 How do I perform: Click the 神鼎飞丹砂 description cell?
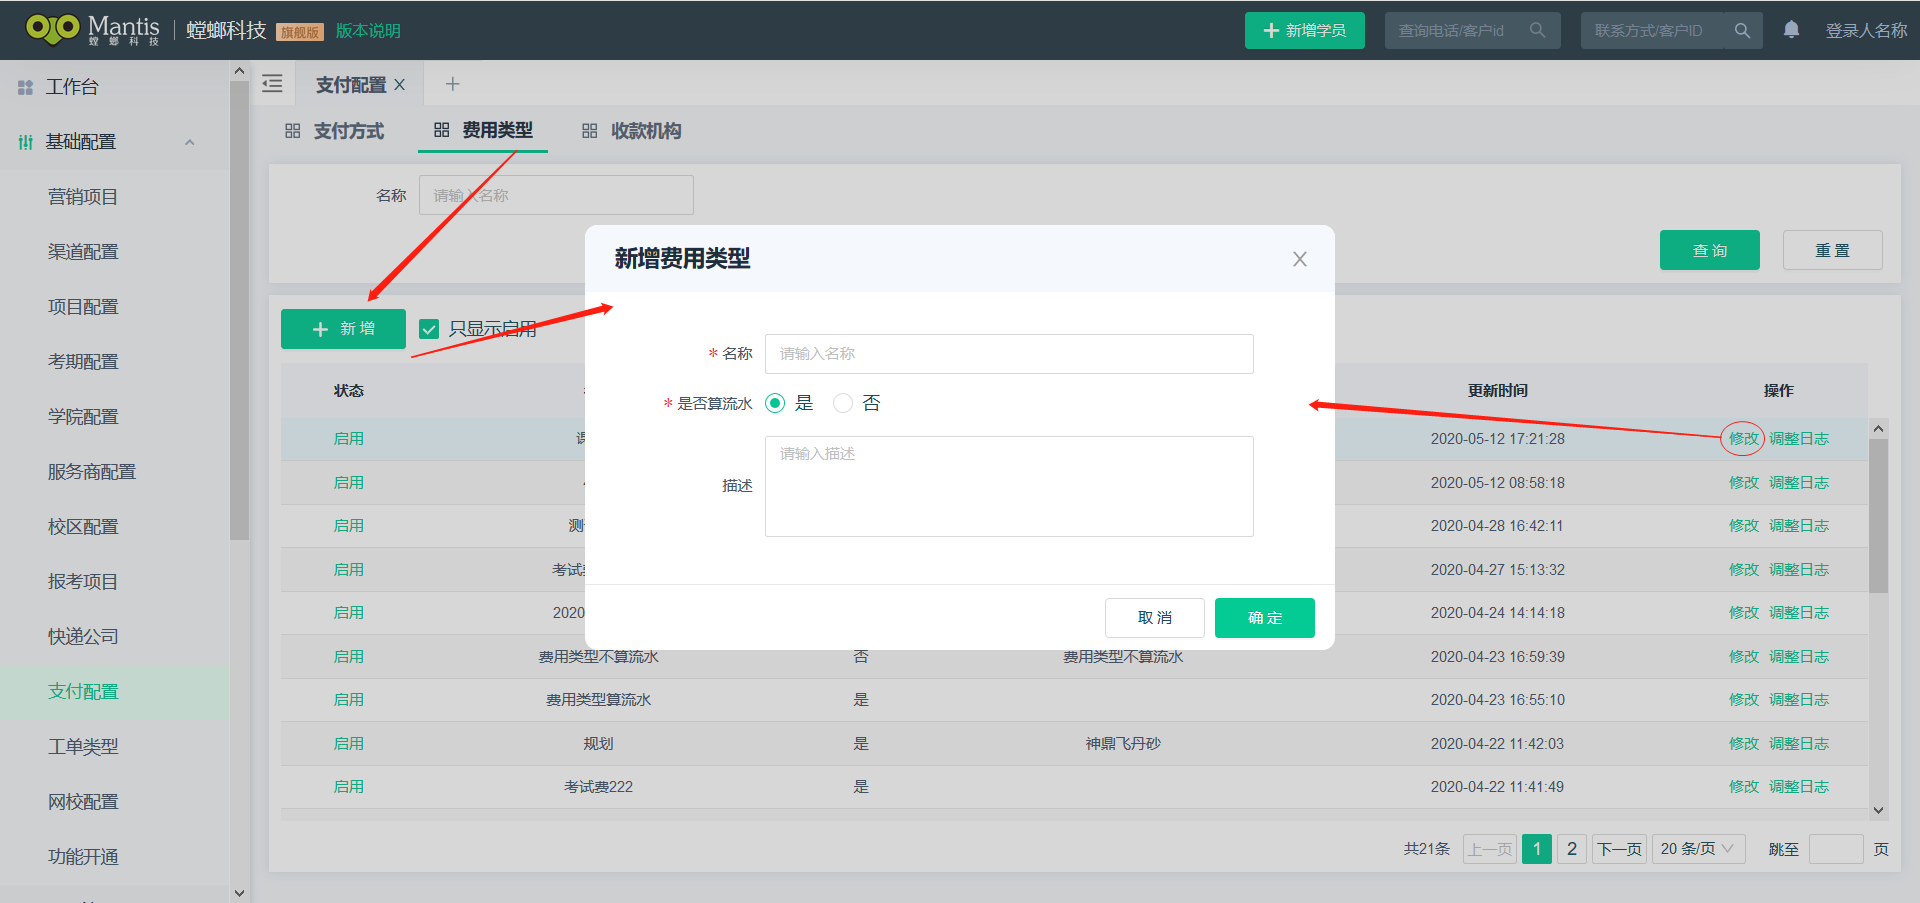pyautogui.click(x=1123, y=743)
